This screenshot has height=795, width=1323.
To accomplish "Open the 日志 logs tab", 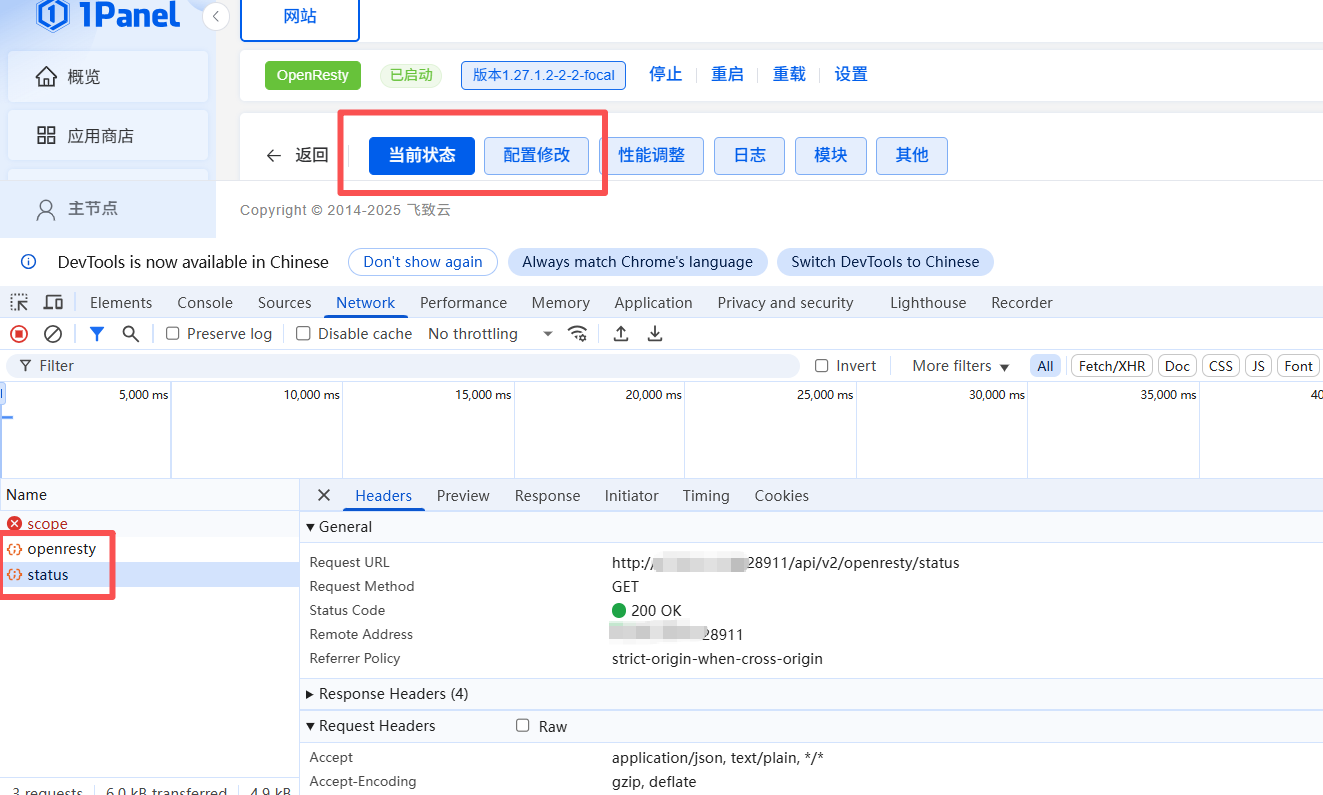I will click(x=750, y=155).
